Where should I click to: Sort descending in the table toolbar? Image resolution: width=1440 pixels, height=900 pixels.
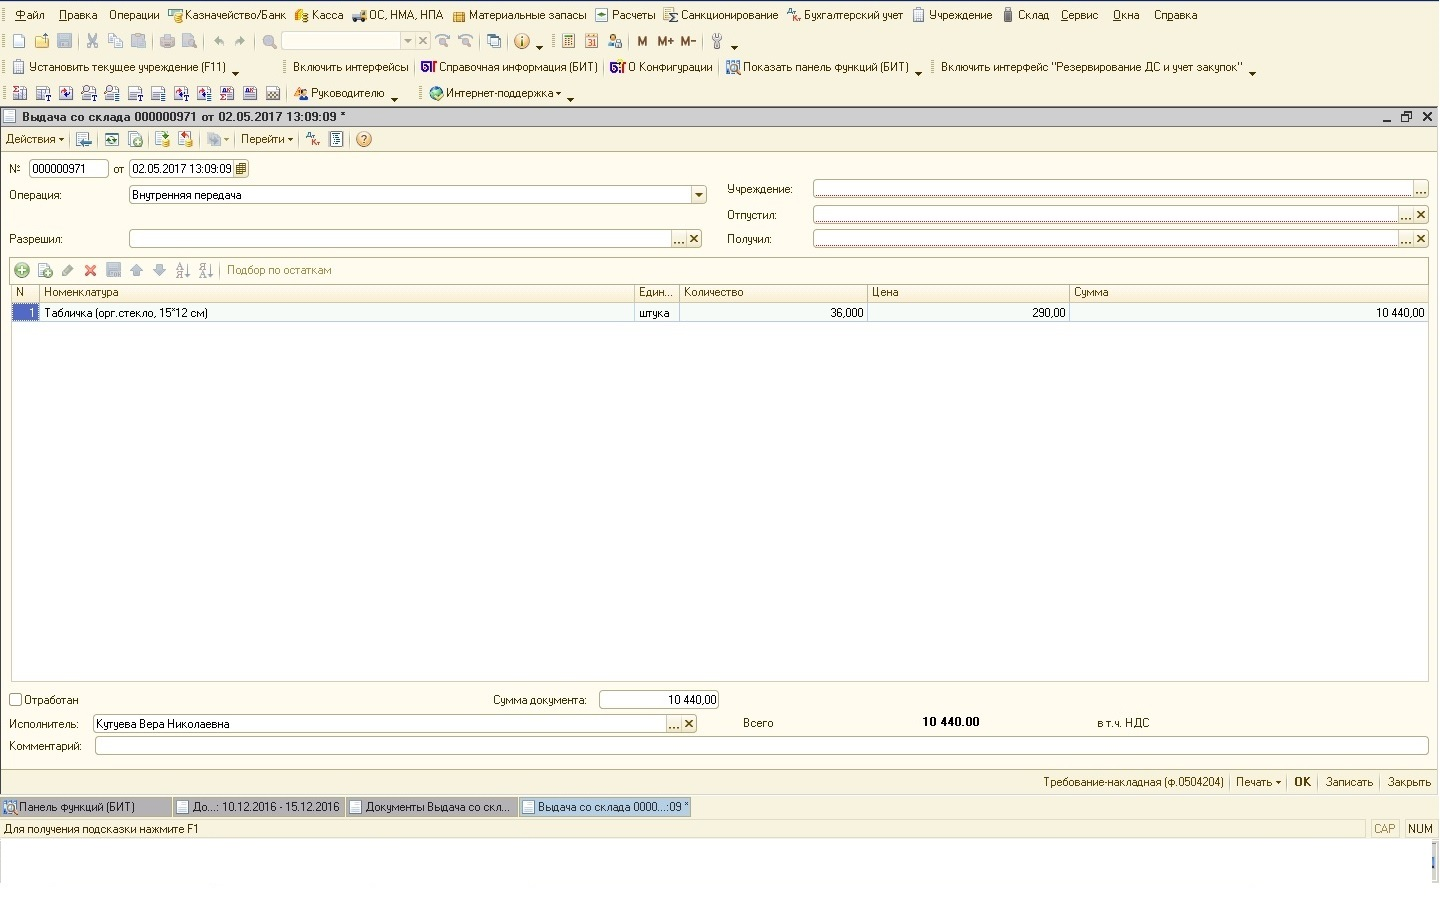coord(205,270)
